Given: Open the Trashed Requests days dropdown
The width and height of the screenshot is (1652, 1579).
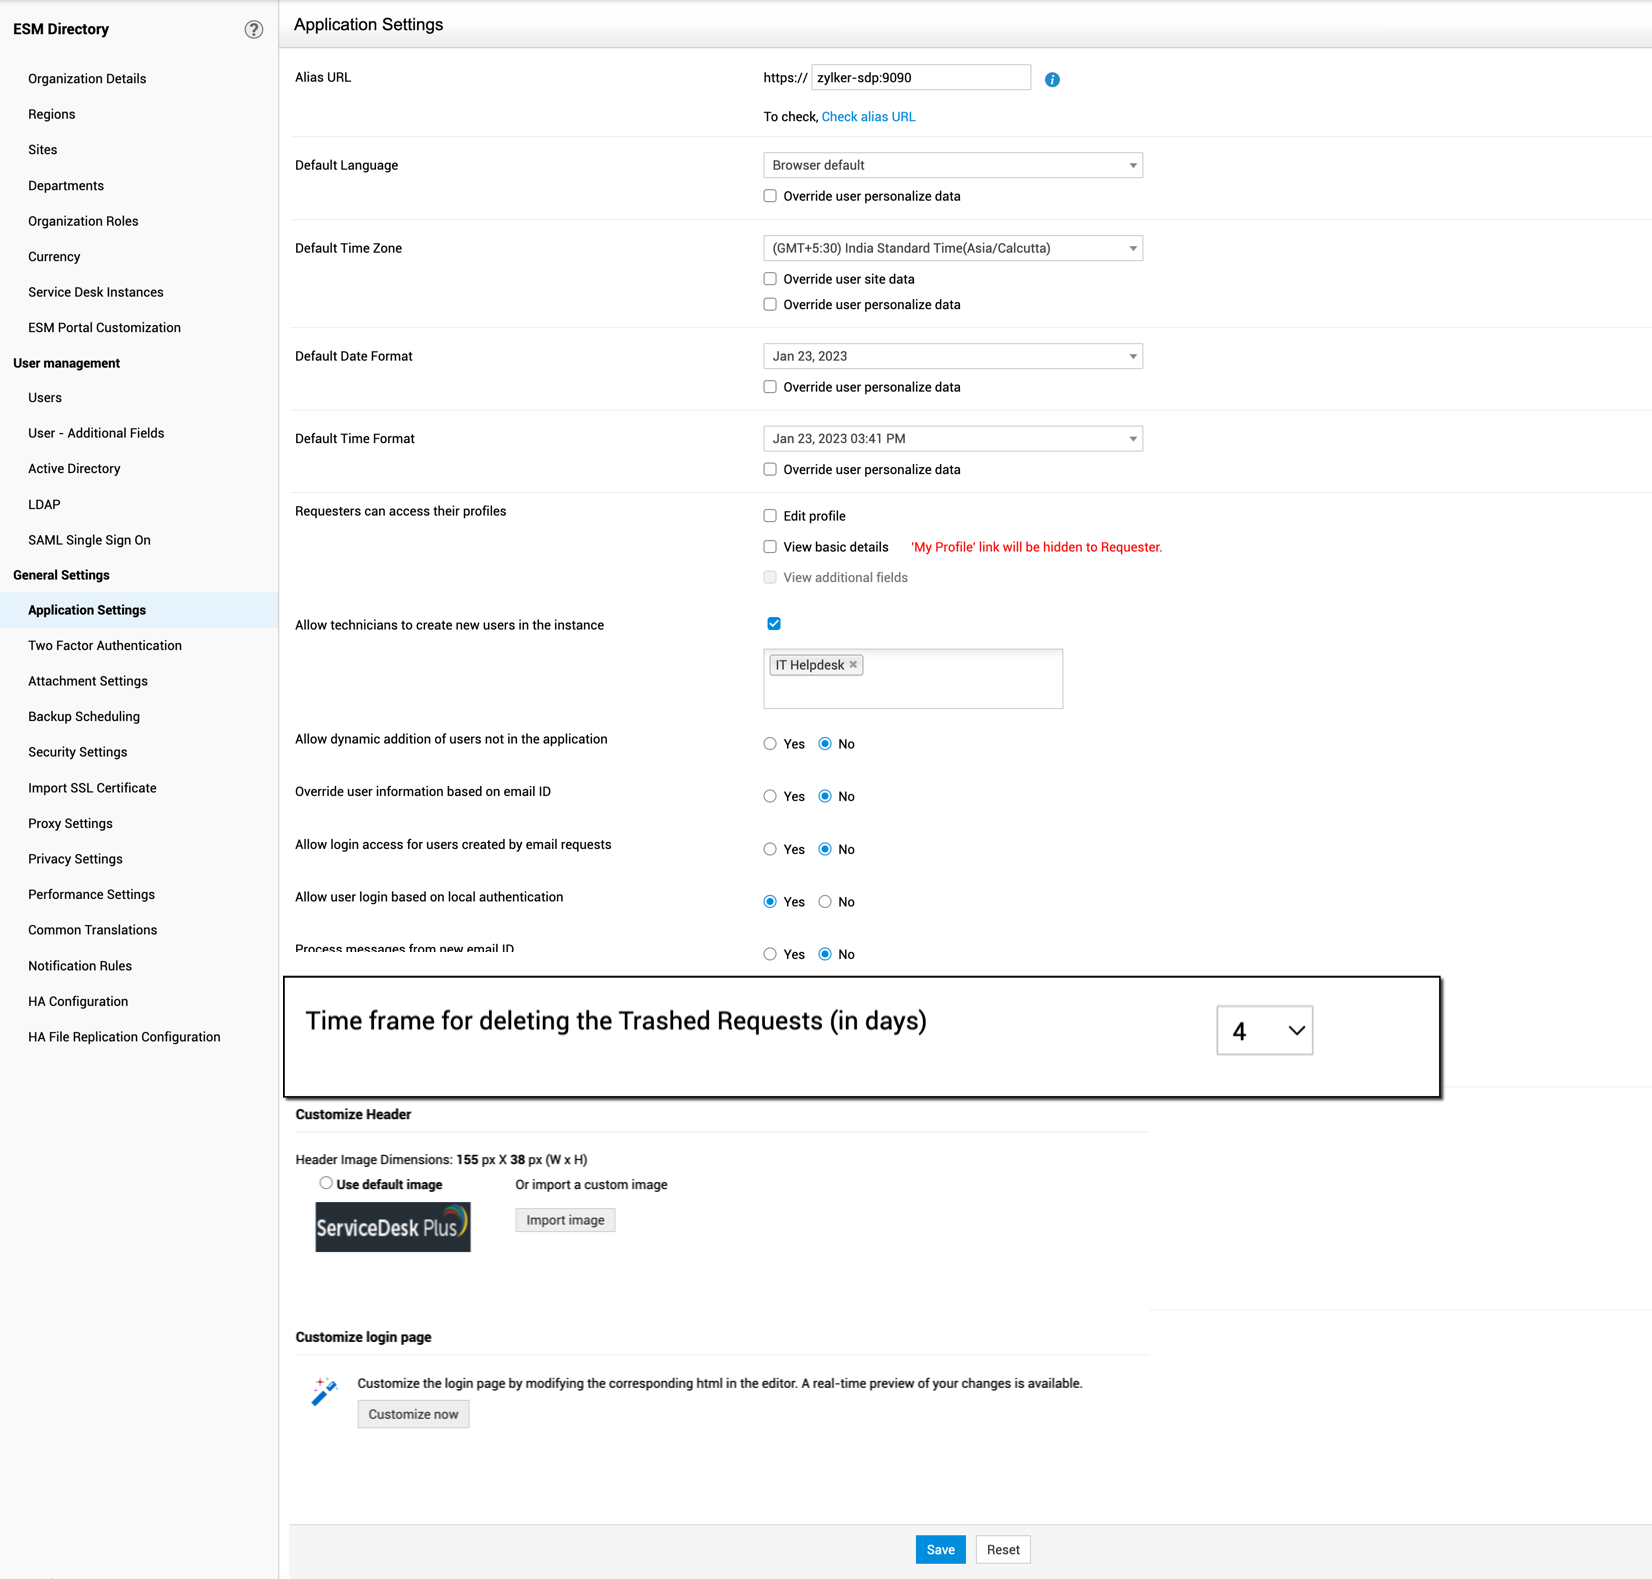Looking at the screenshot, I should tap(1265, 1030).
